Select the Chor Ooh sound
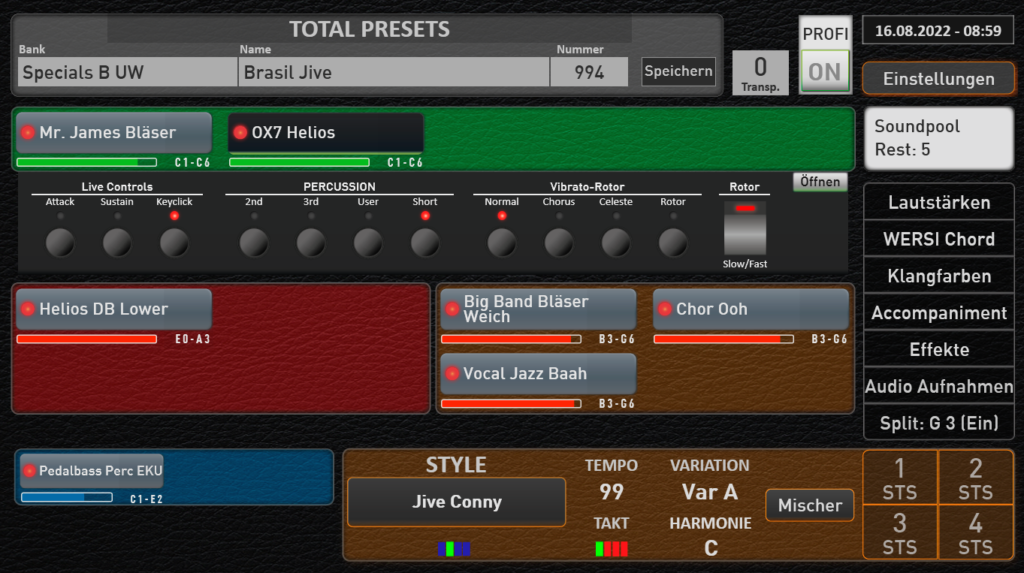Image resolution: width=1024 pixels, height=573 pixels. pyautogui.click(x=750, y=309)
